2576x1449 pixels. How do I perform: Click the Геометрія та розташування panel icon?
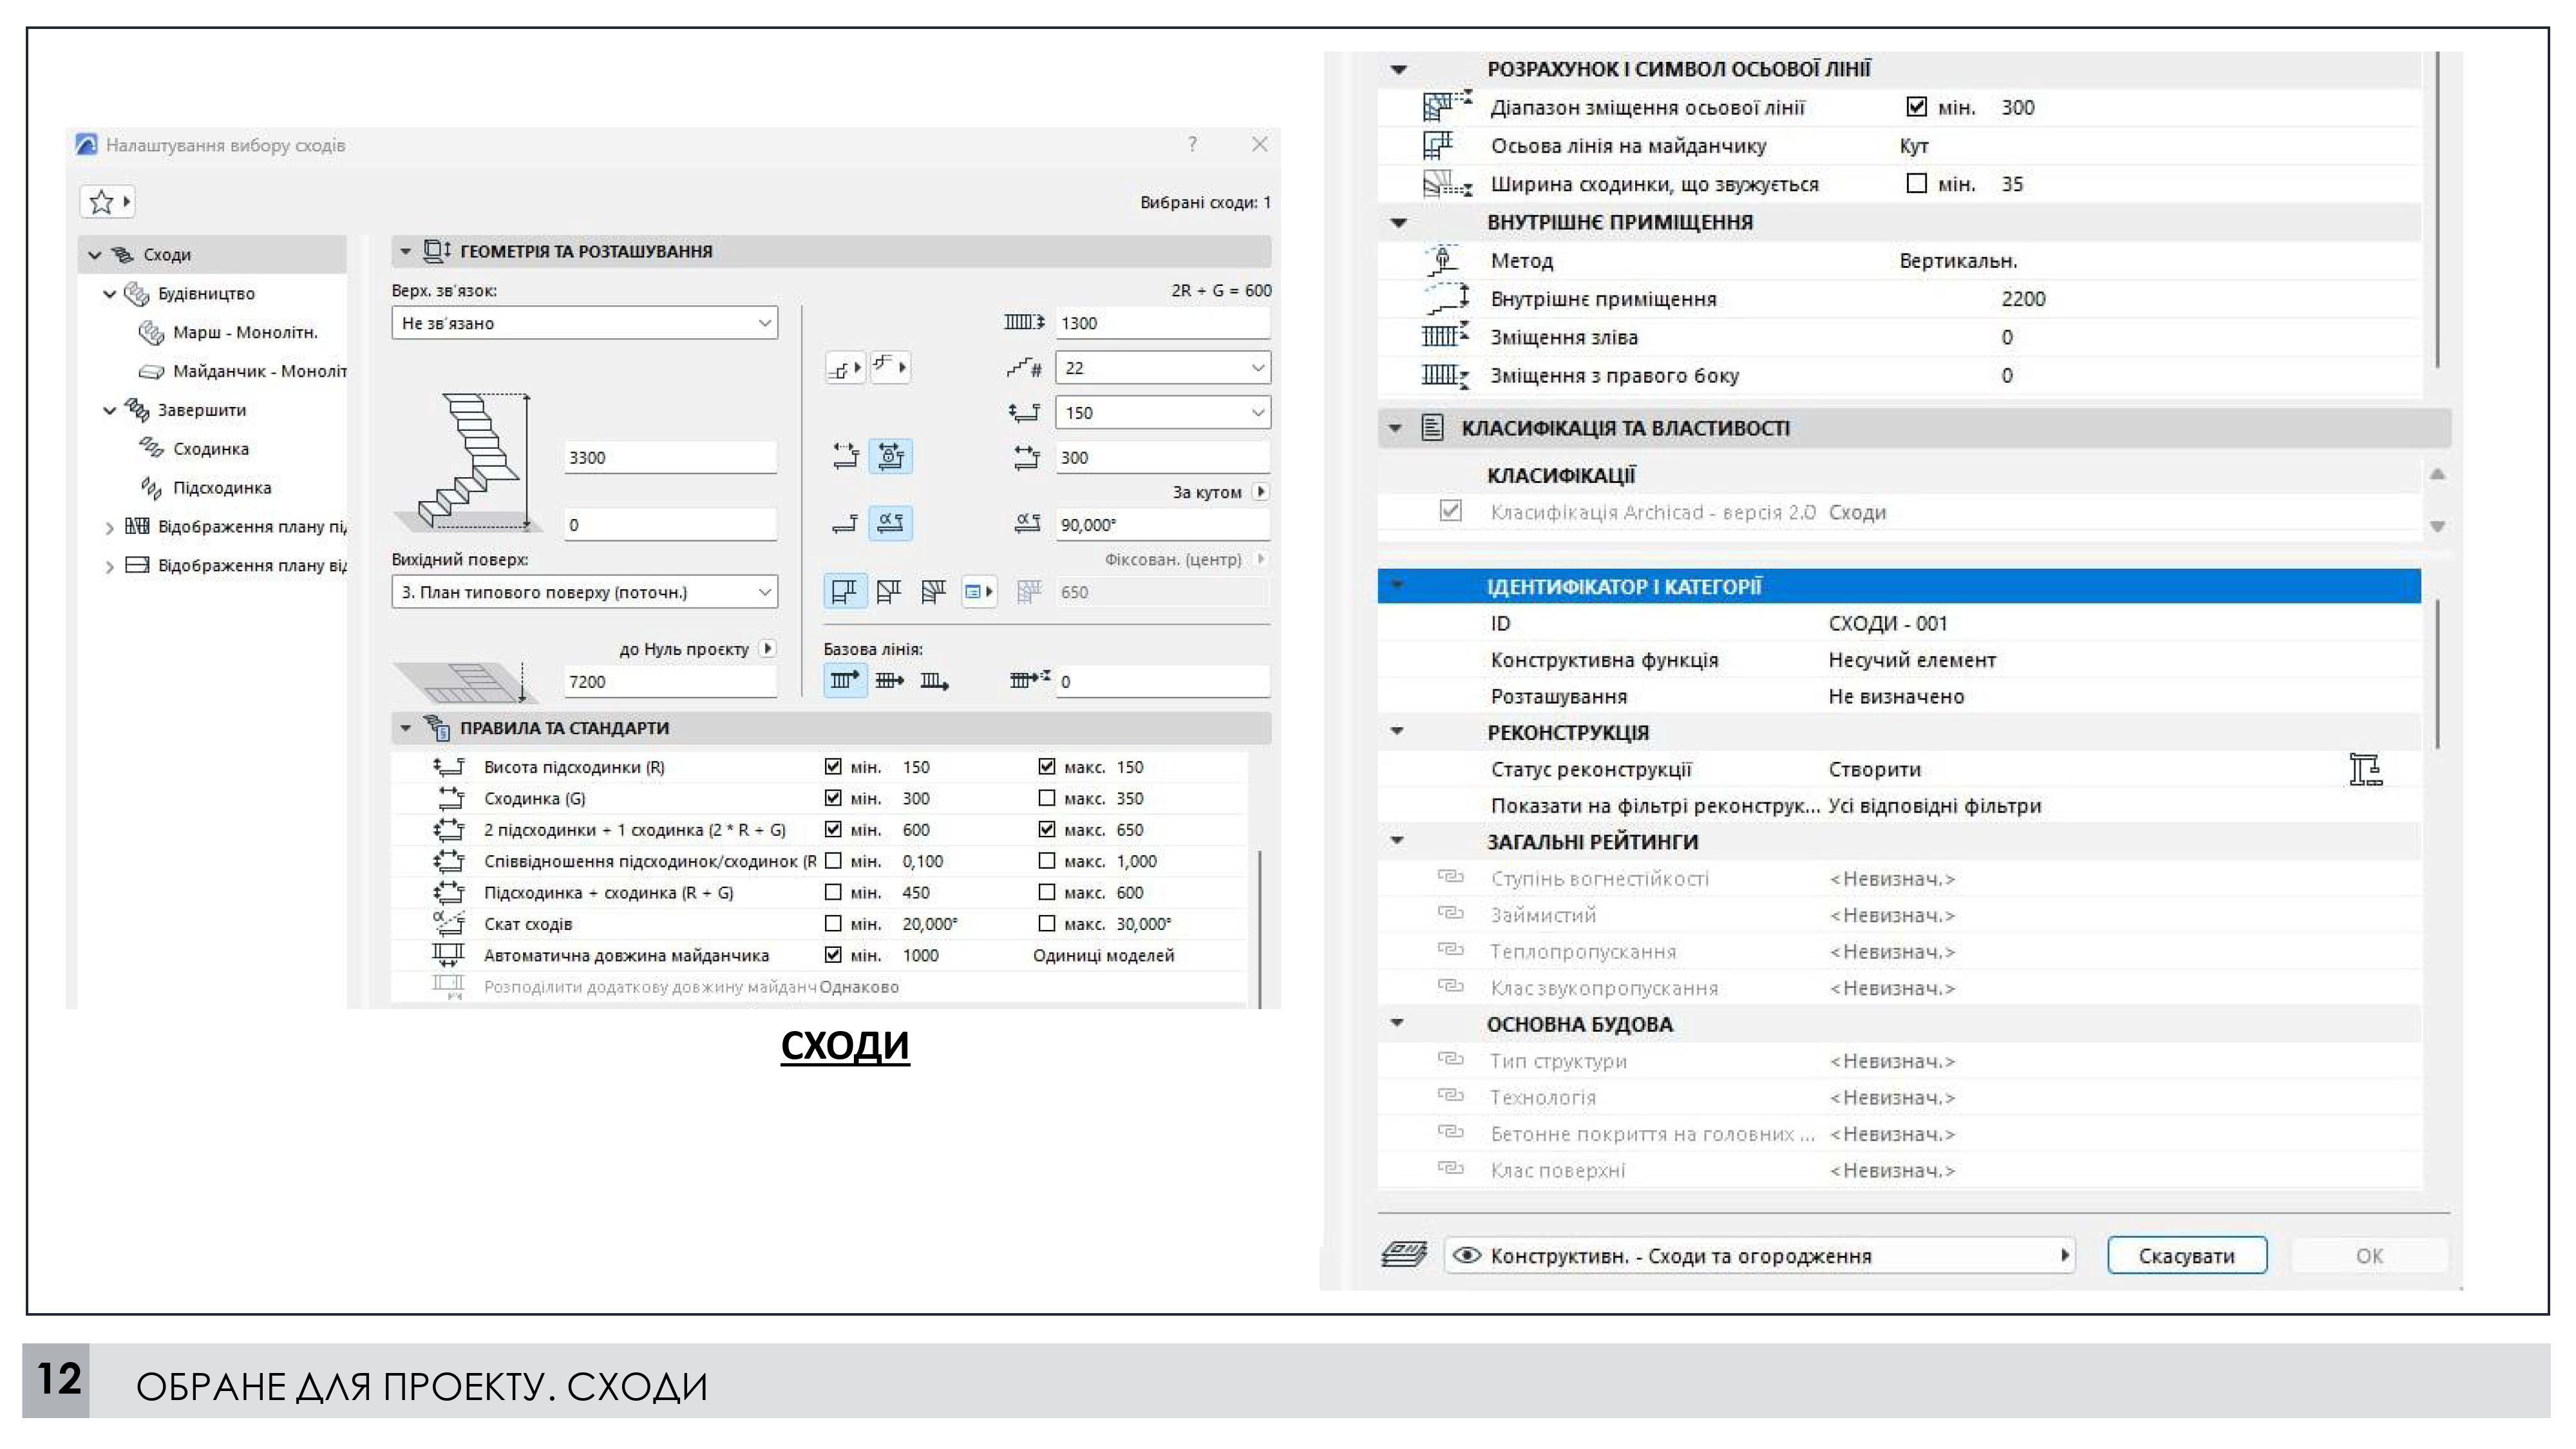[437, 251]
